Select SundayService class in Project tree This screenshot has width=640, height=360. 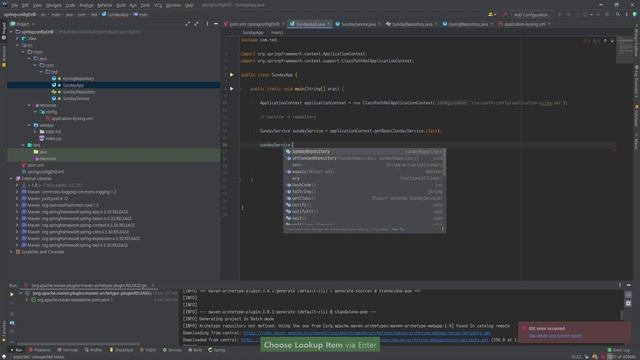click(x=72, y=98)
